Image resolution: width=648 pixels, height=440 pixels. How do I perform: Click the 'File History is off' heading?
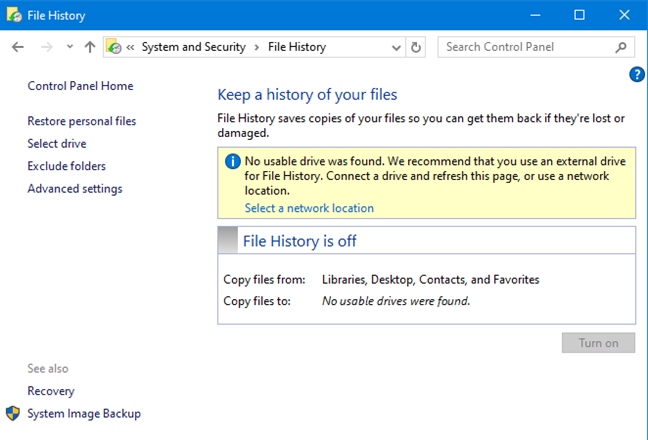[x=300, y=241]
